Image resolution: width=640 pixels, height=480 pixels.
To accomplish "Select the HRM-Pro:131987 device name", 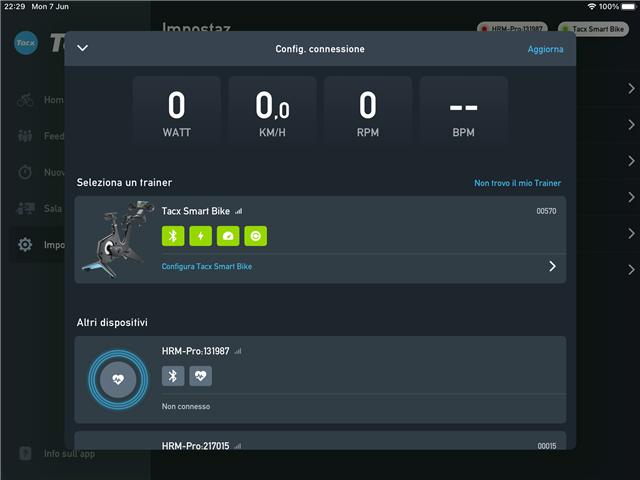I will [196, 351].
